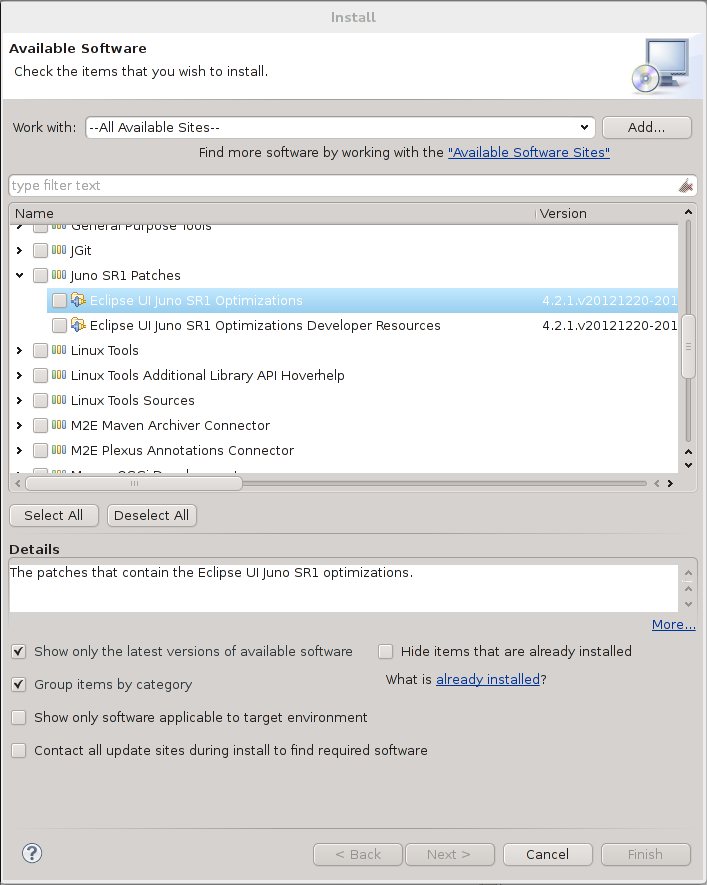Click the software list scroll down arrow
This screenshot has width=707, height=885.
click(x=688, y=465)
